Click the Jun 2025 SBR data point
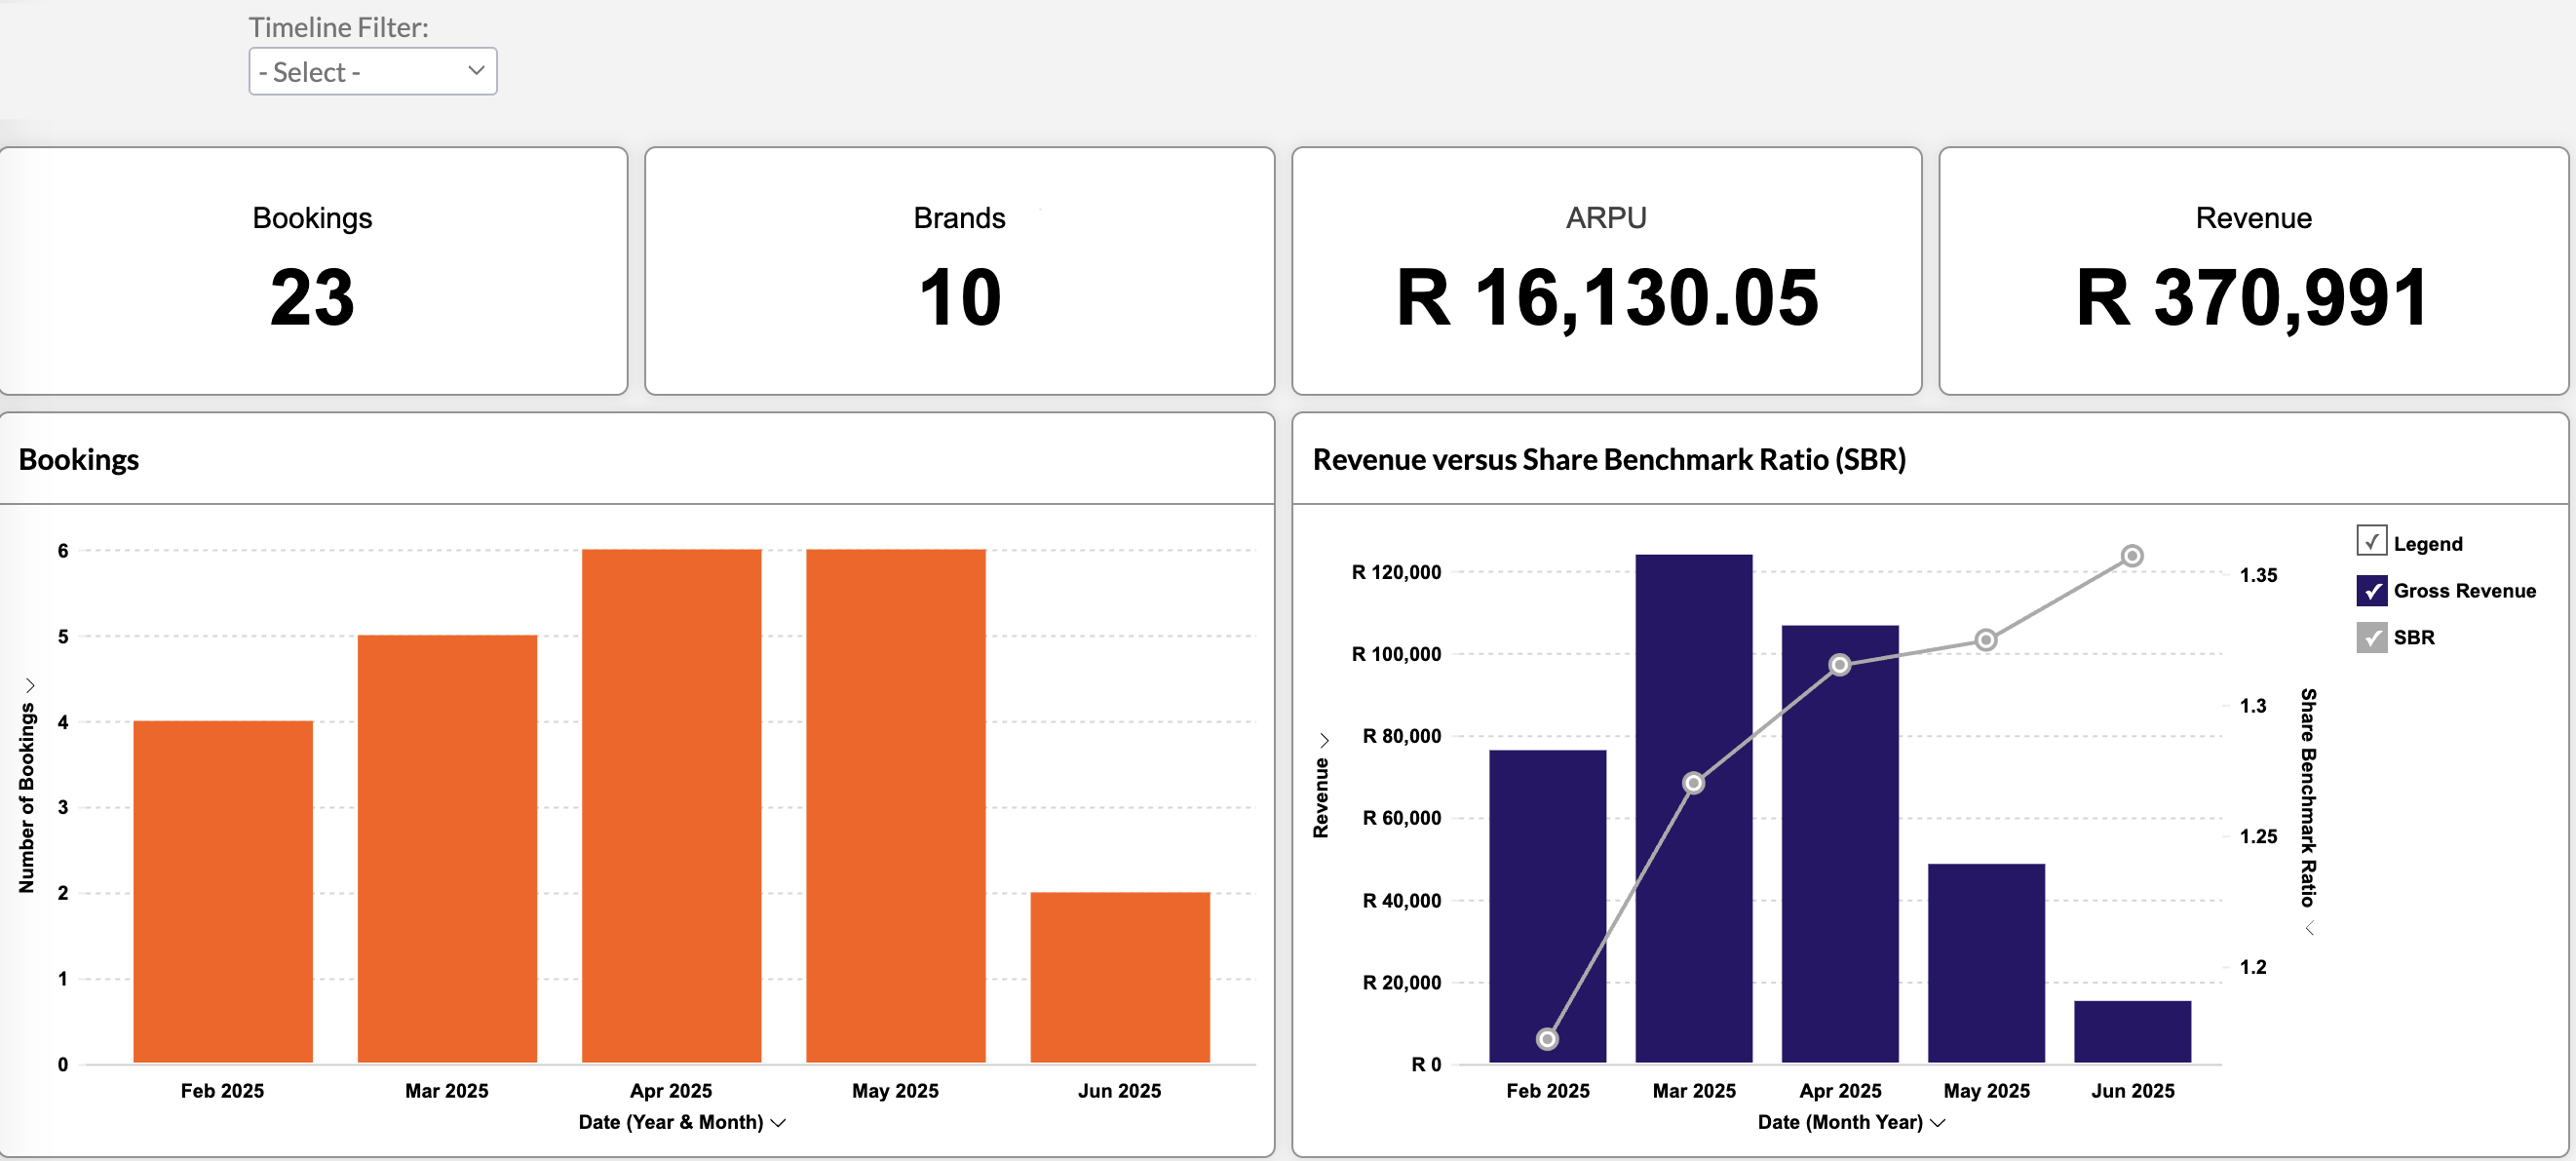Image resolution: width=2576 pixels, height=1161 pixels. pyautogui.click(x=2132, y=556)
